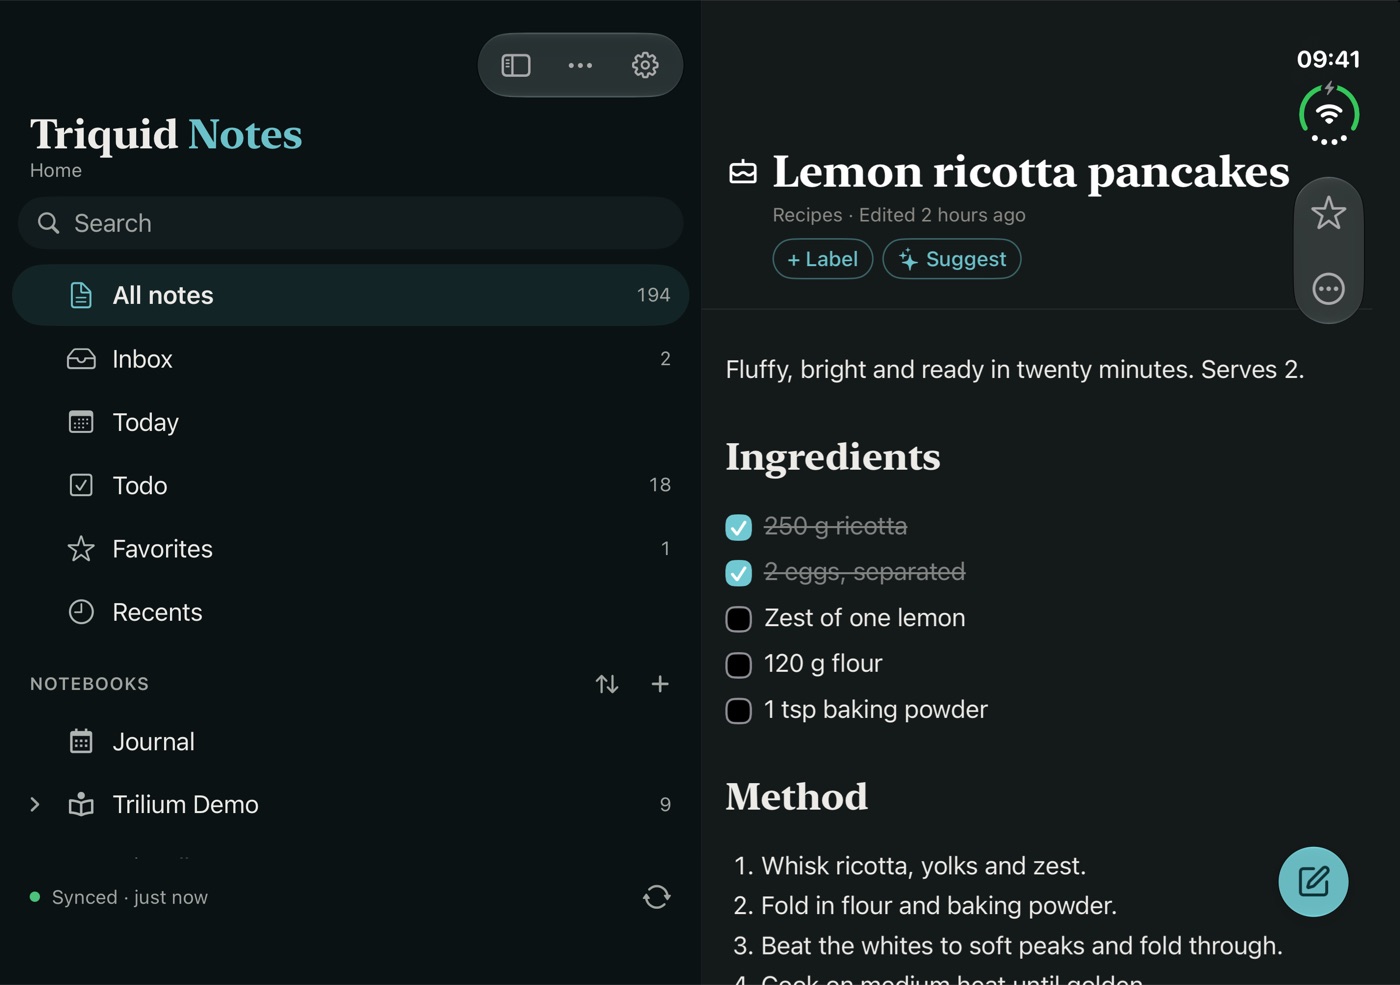Click the + Label button
1400x985 pixels.
pyautogui.click(x=823, y=259)
